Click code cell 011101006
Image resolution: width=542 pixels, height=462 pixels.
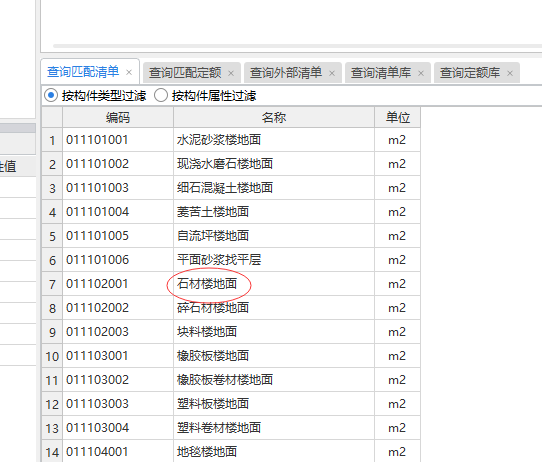118,260
